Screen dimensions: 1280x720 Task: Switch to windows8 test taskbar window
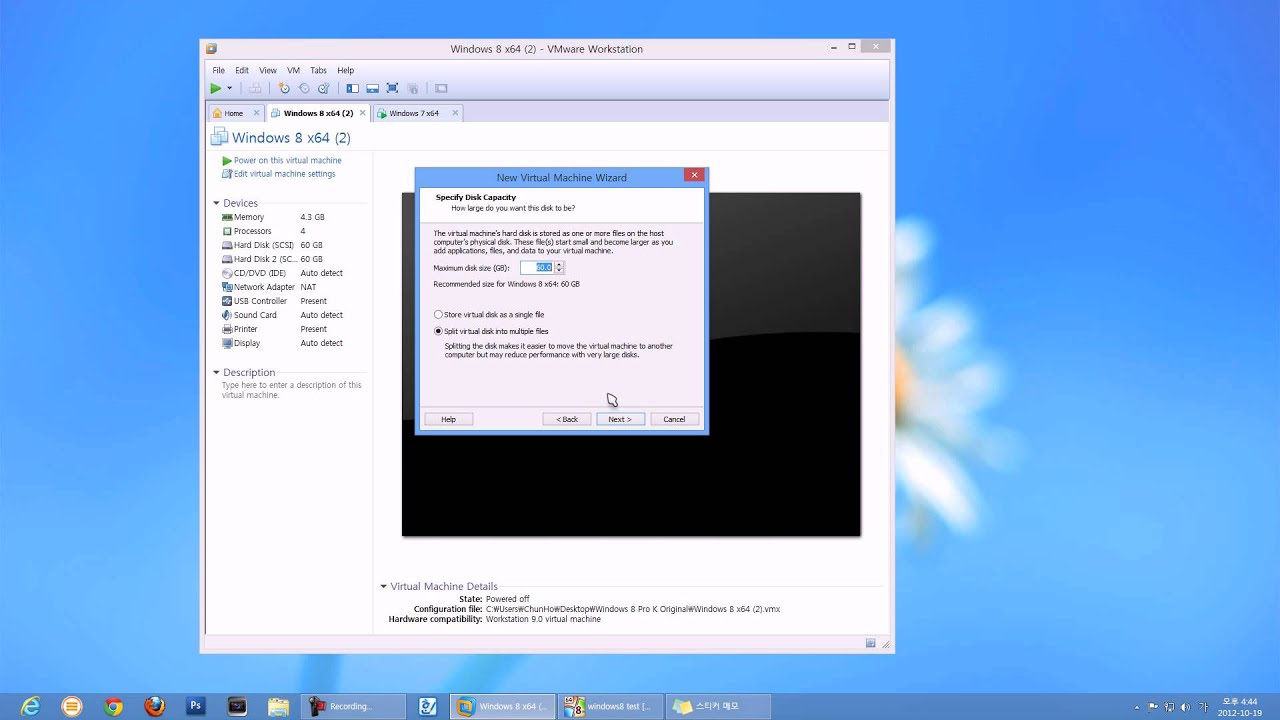point(610,706)
